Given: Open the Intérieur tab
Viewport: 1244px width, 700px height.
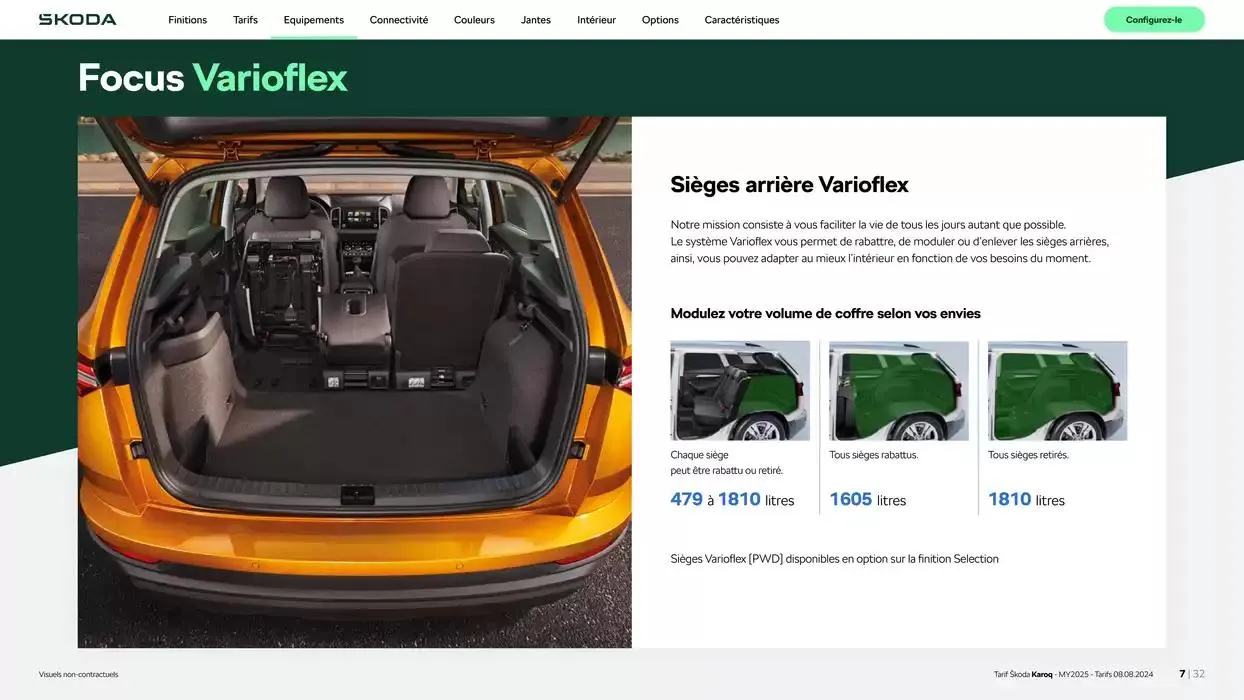Looking at the screenshot, I should 596,20.
